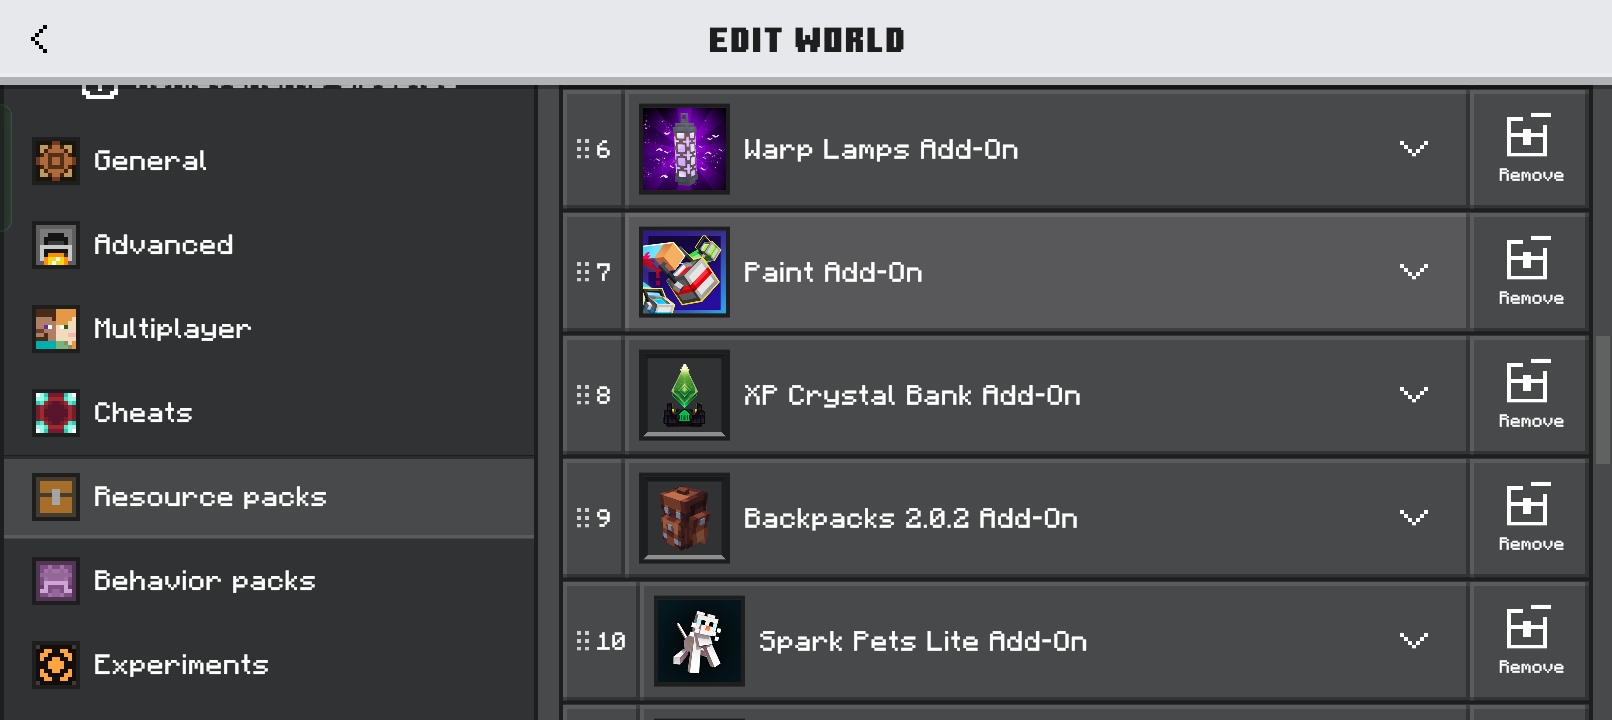
Task: Expand the Warp Lamps Add-On details
Action: [x=1413, y=149]
